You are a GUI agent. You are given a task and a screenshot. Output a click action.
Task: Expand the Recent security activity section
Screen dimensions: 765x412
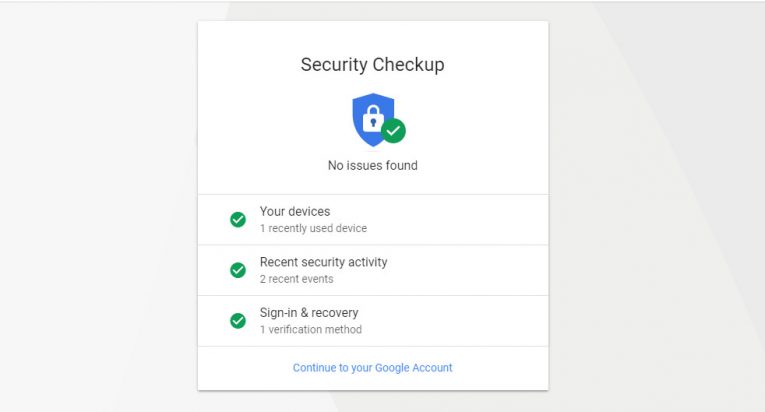(x=323, y=262)
